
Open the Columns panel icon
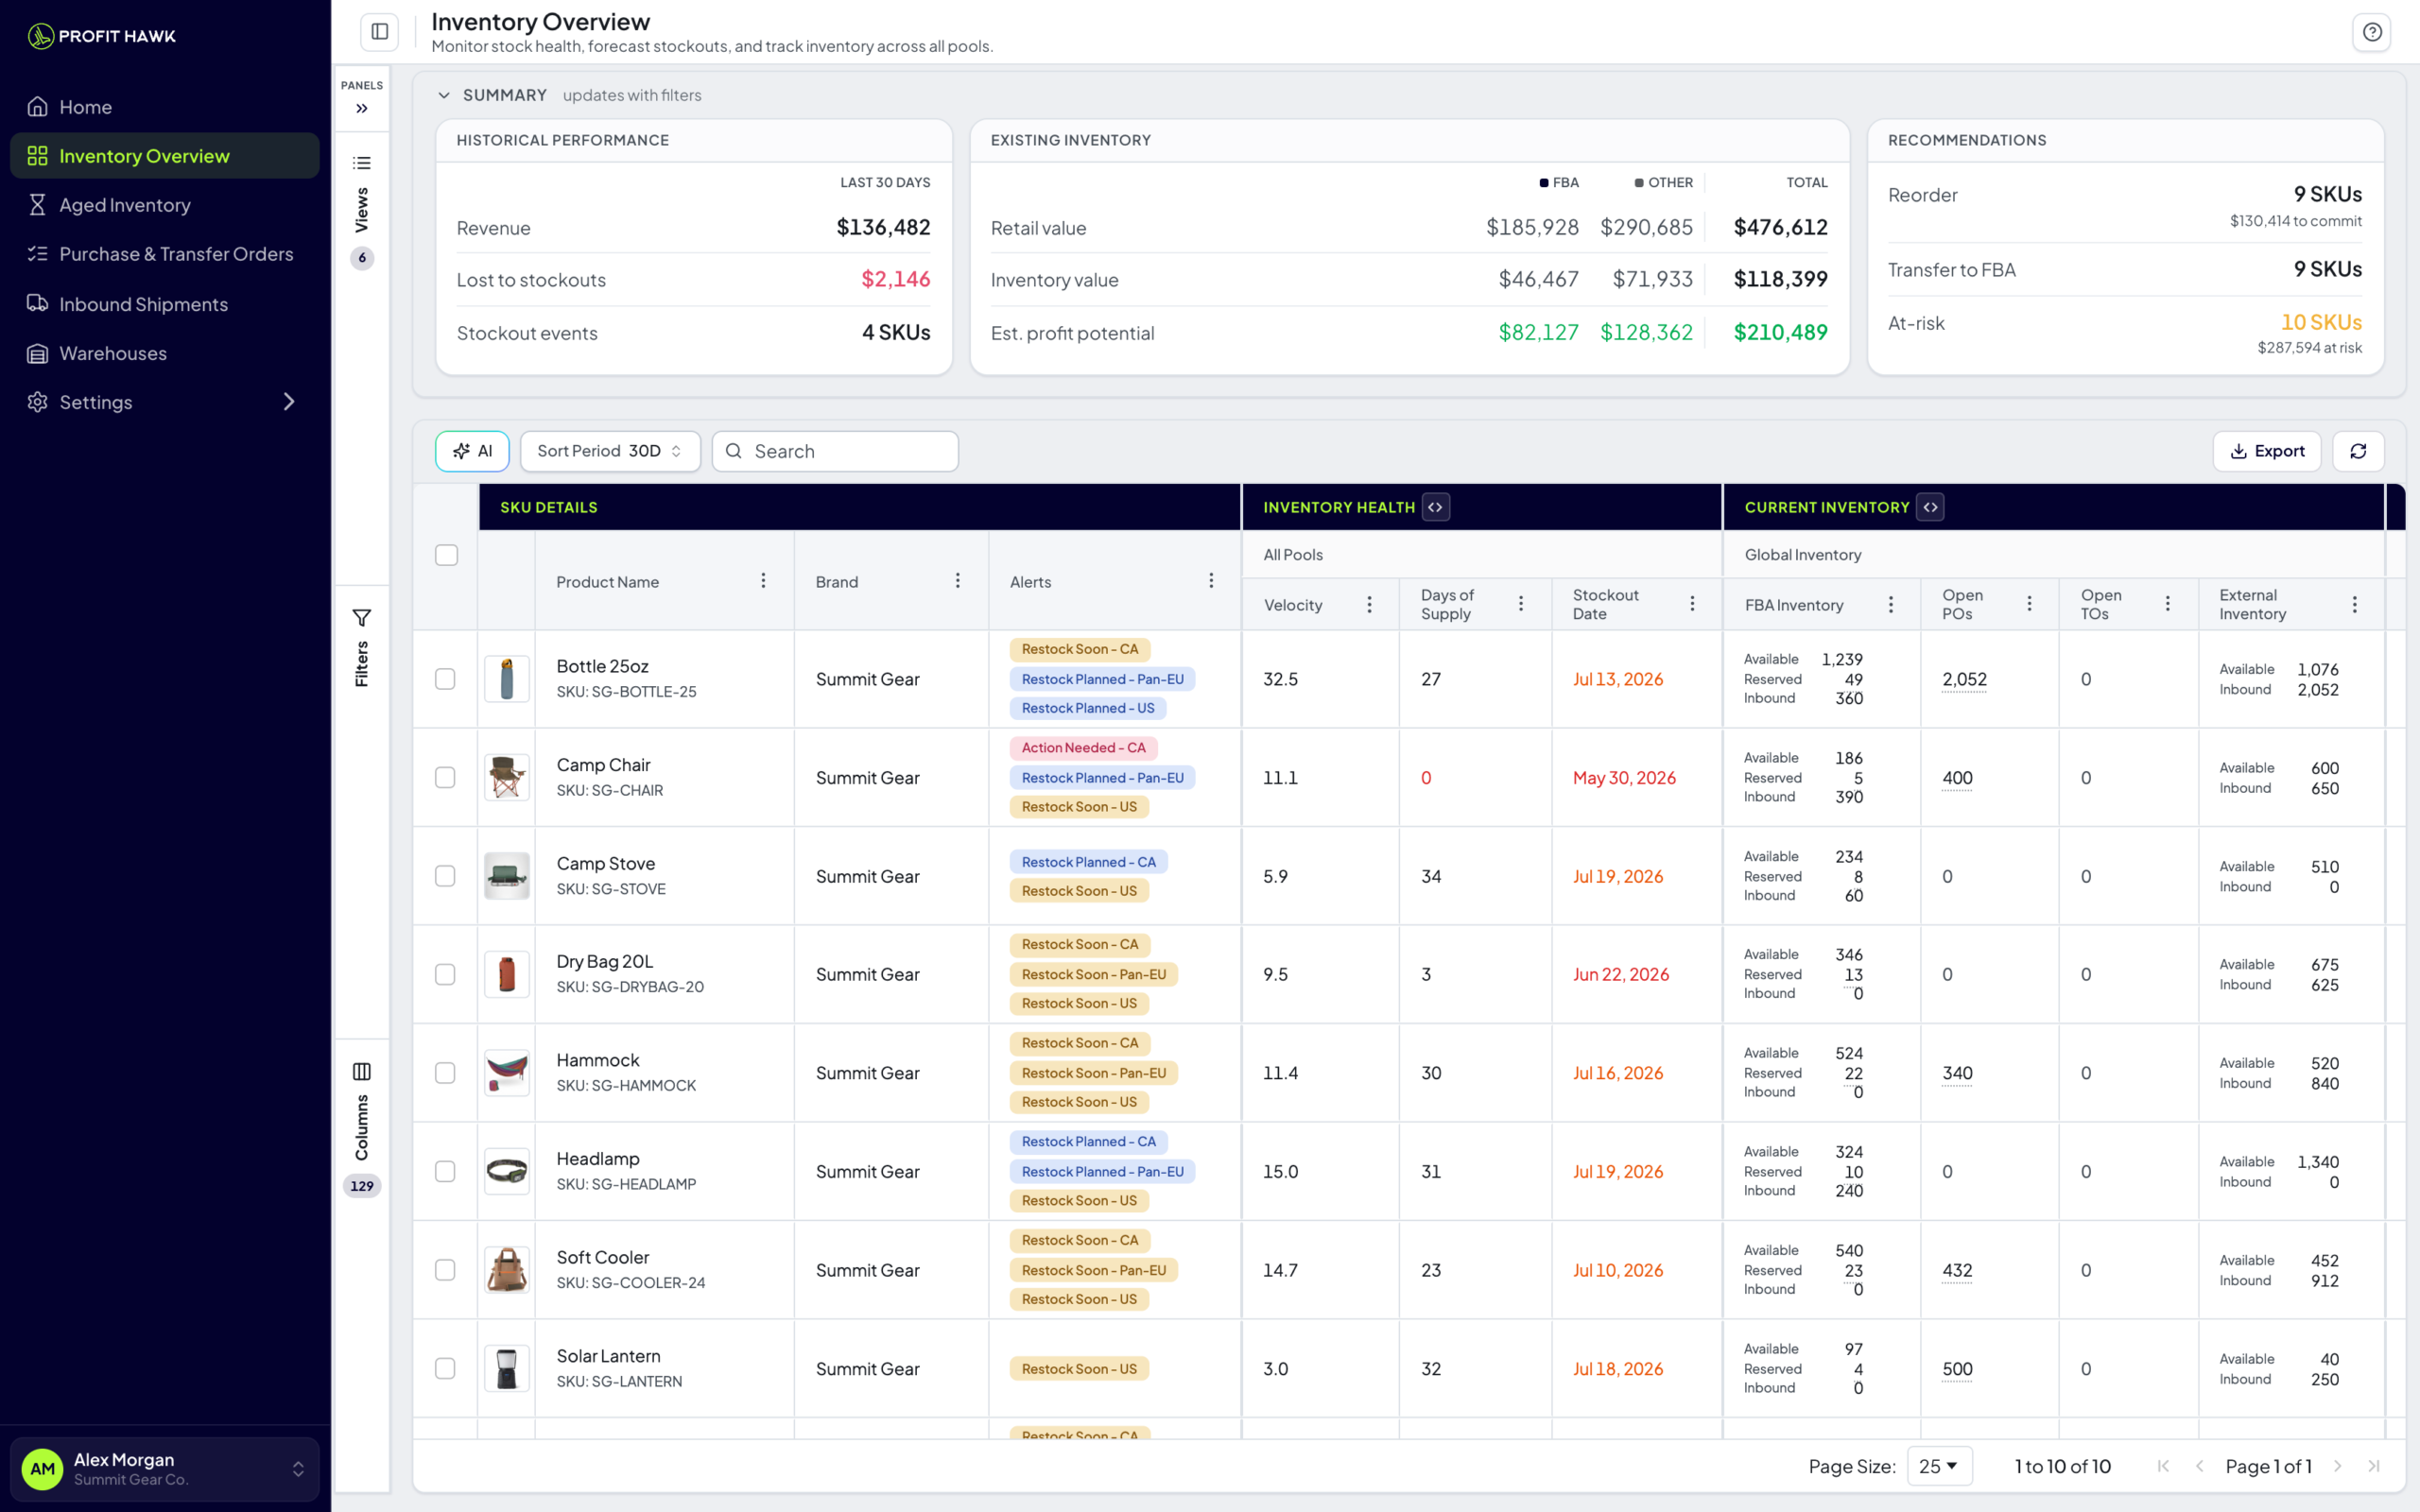(362, 1072)
